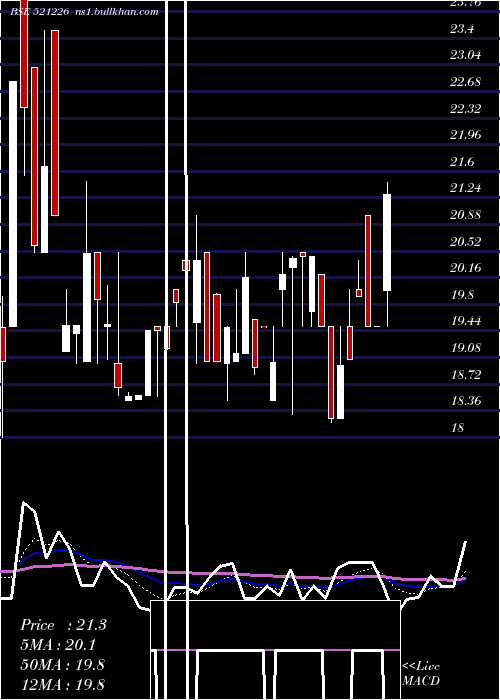500x700 pixels.
Task: Click the 18.36 price axis label
Action: pos(466,401)
